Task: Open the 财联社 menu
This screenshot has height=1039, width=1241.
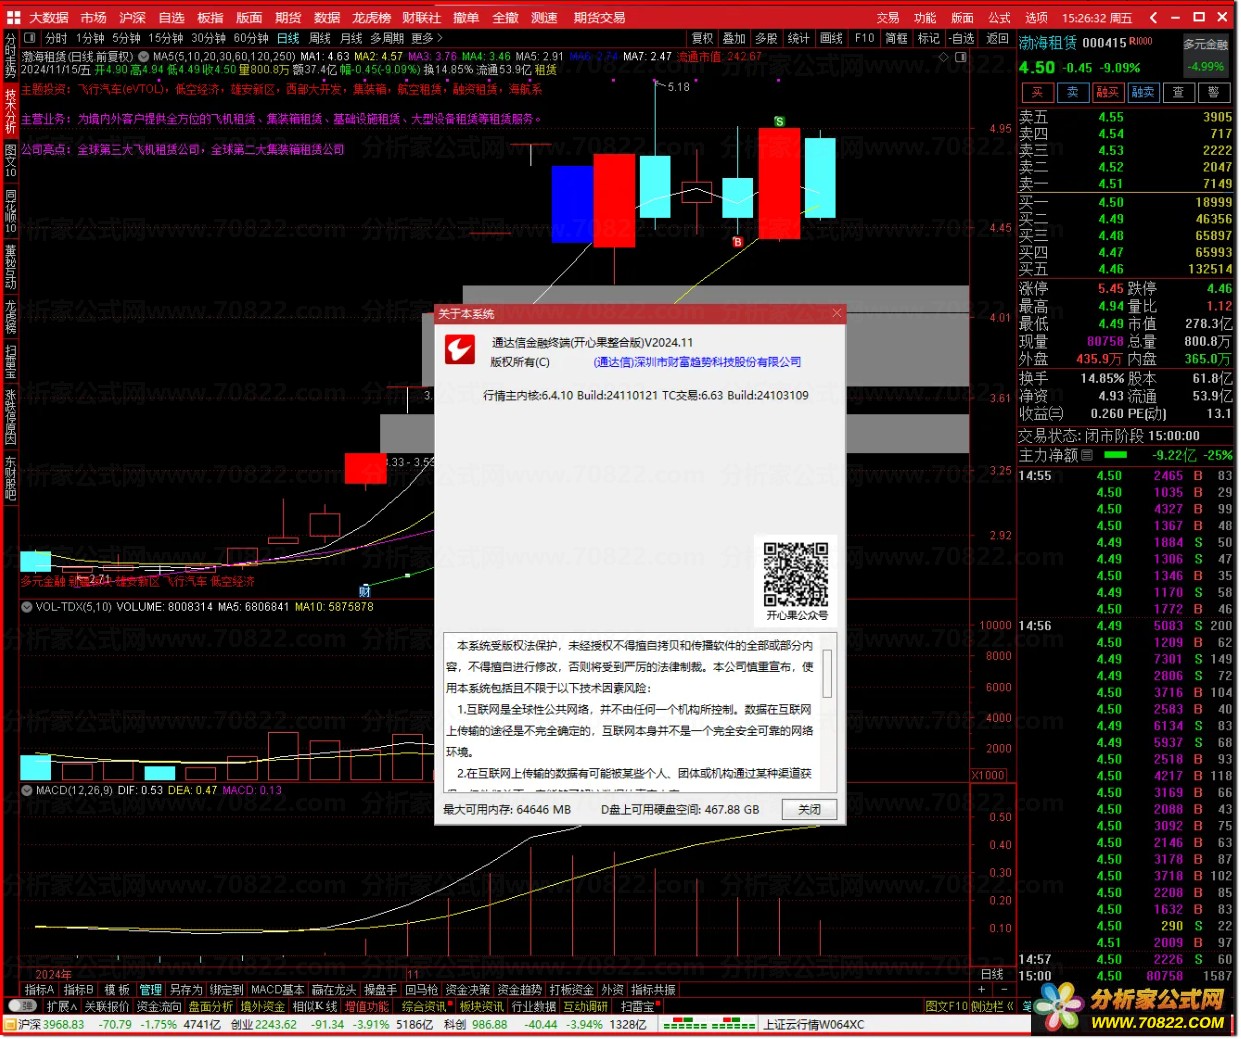Action: pos(421,17)
